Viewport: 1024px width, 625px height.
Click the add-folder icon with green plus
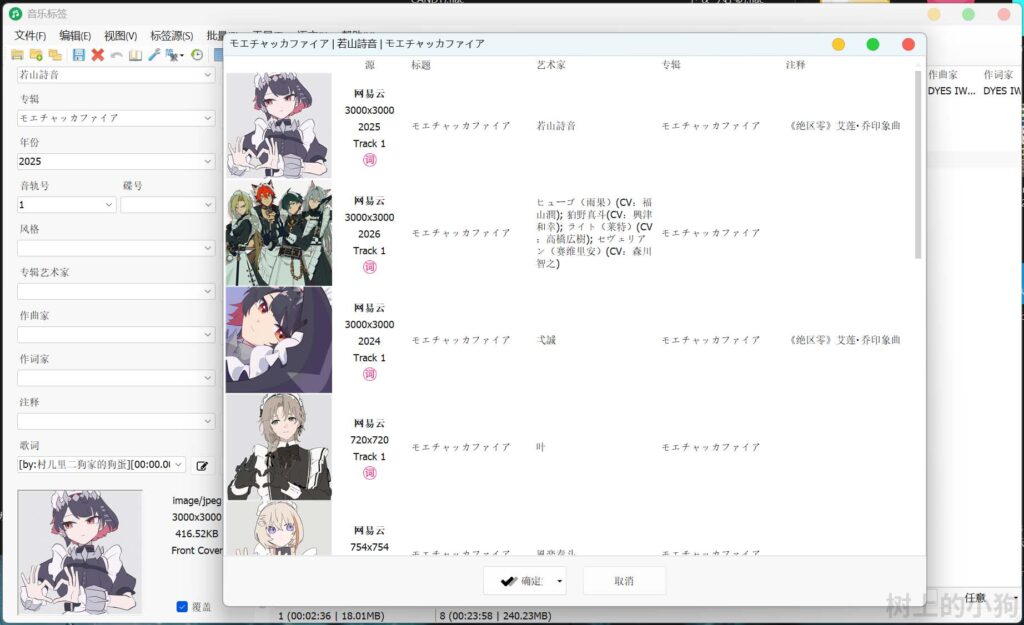(36, 56)
